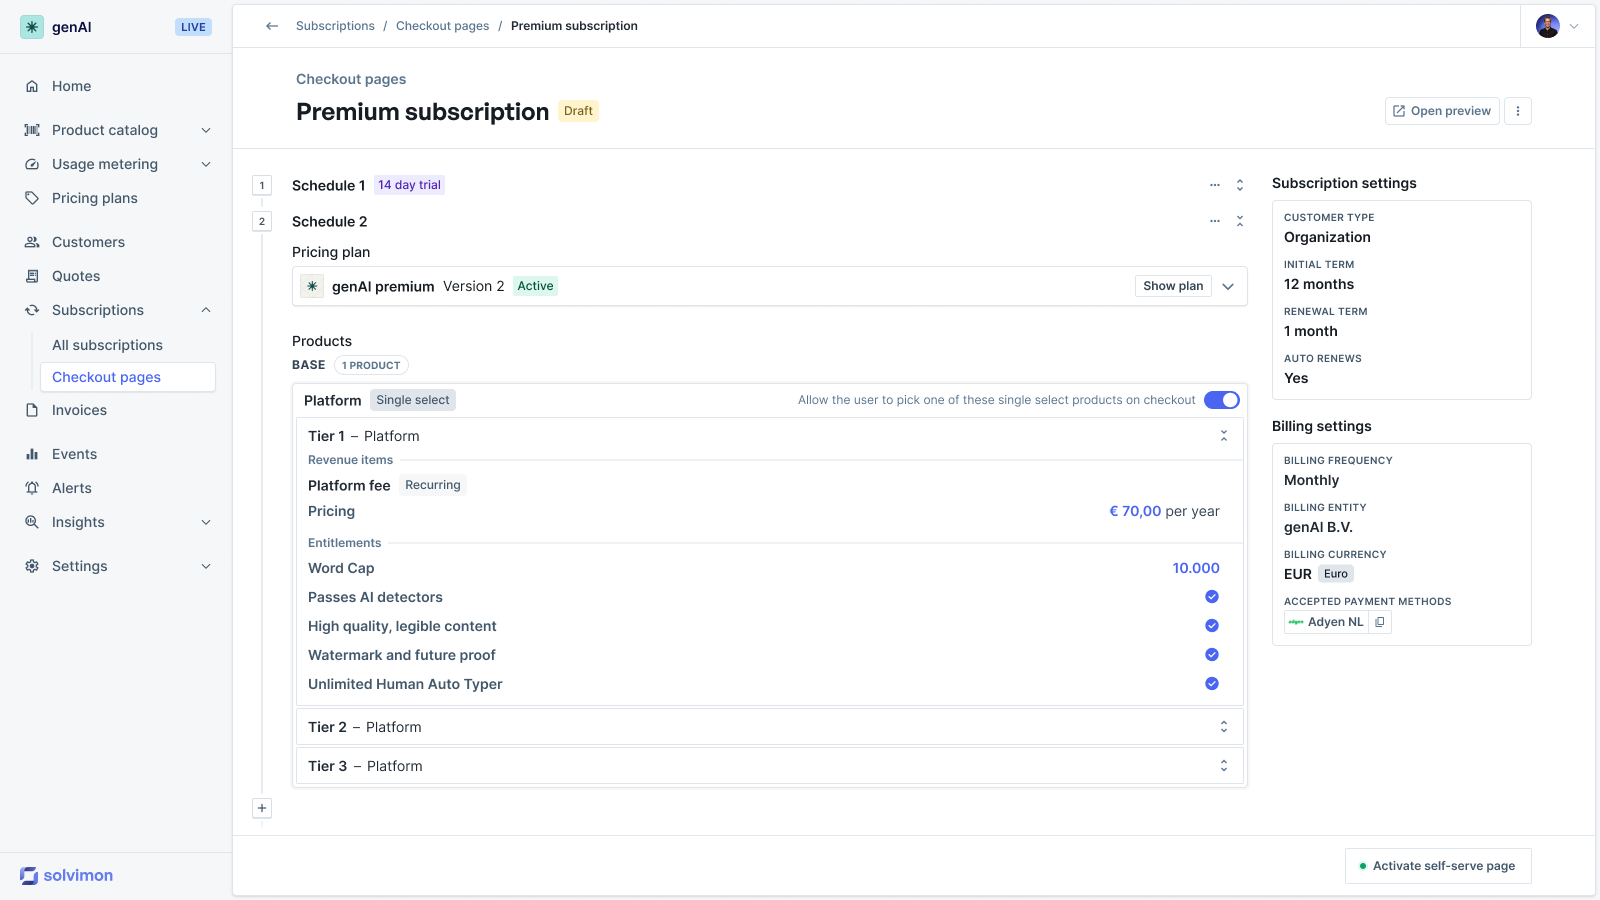The image size is (1600, 900).
Task: Click the plus icon to add schedule
Action: [262, 808]
